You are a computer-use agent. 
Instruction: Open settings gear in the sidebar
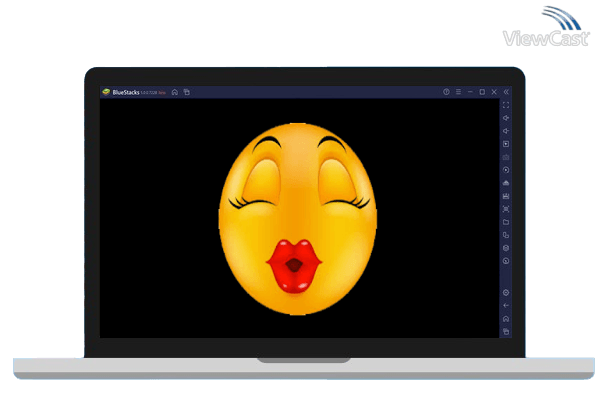click(506, 293)
